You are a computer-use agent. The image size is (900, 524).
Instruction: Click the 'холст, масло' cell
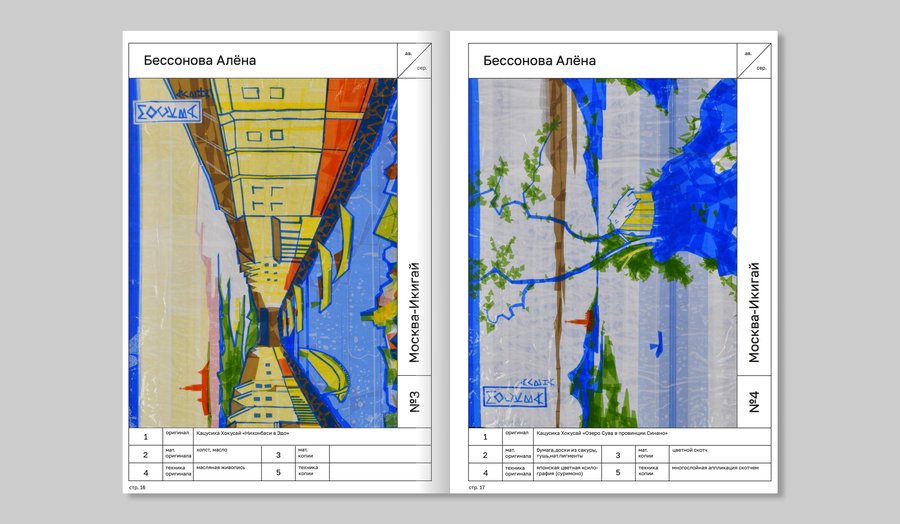point(227,454)
